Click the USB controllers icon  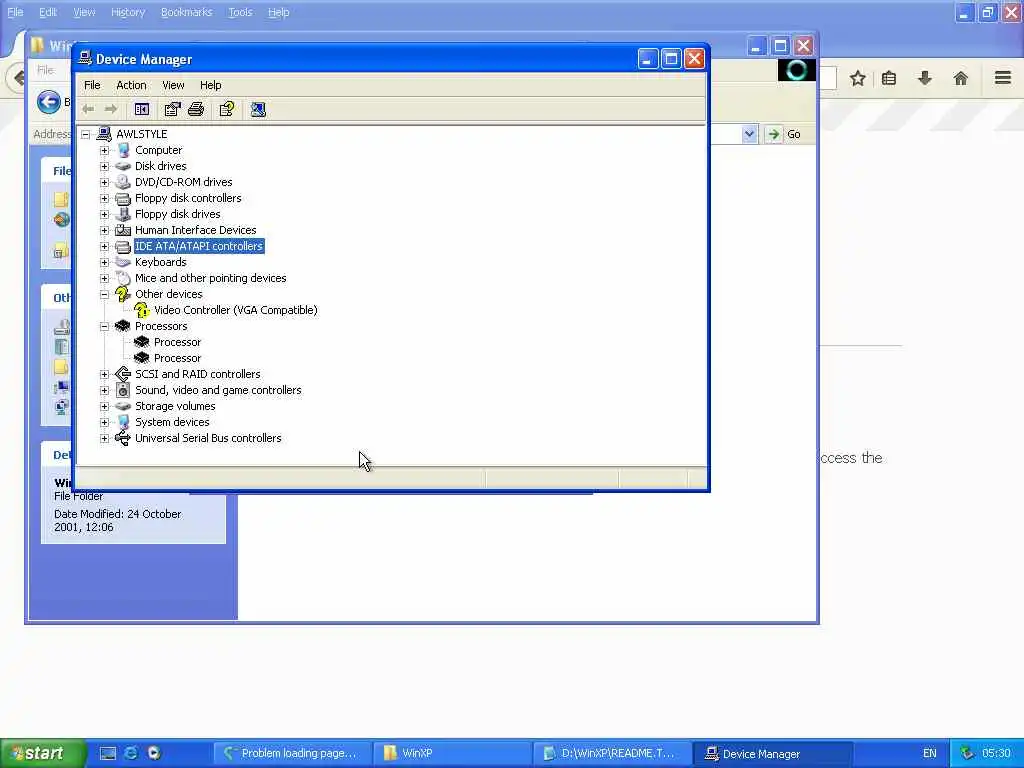(x=123, y=438)
